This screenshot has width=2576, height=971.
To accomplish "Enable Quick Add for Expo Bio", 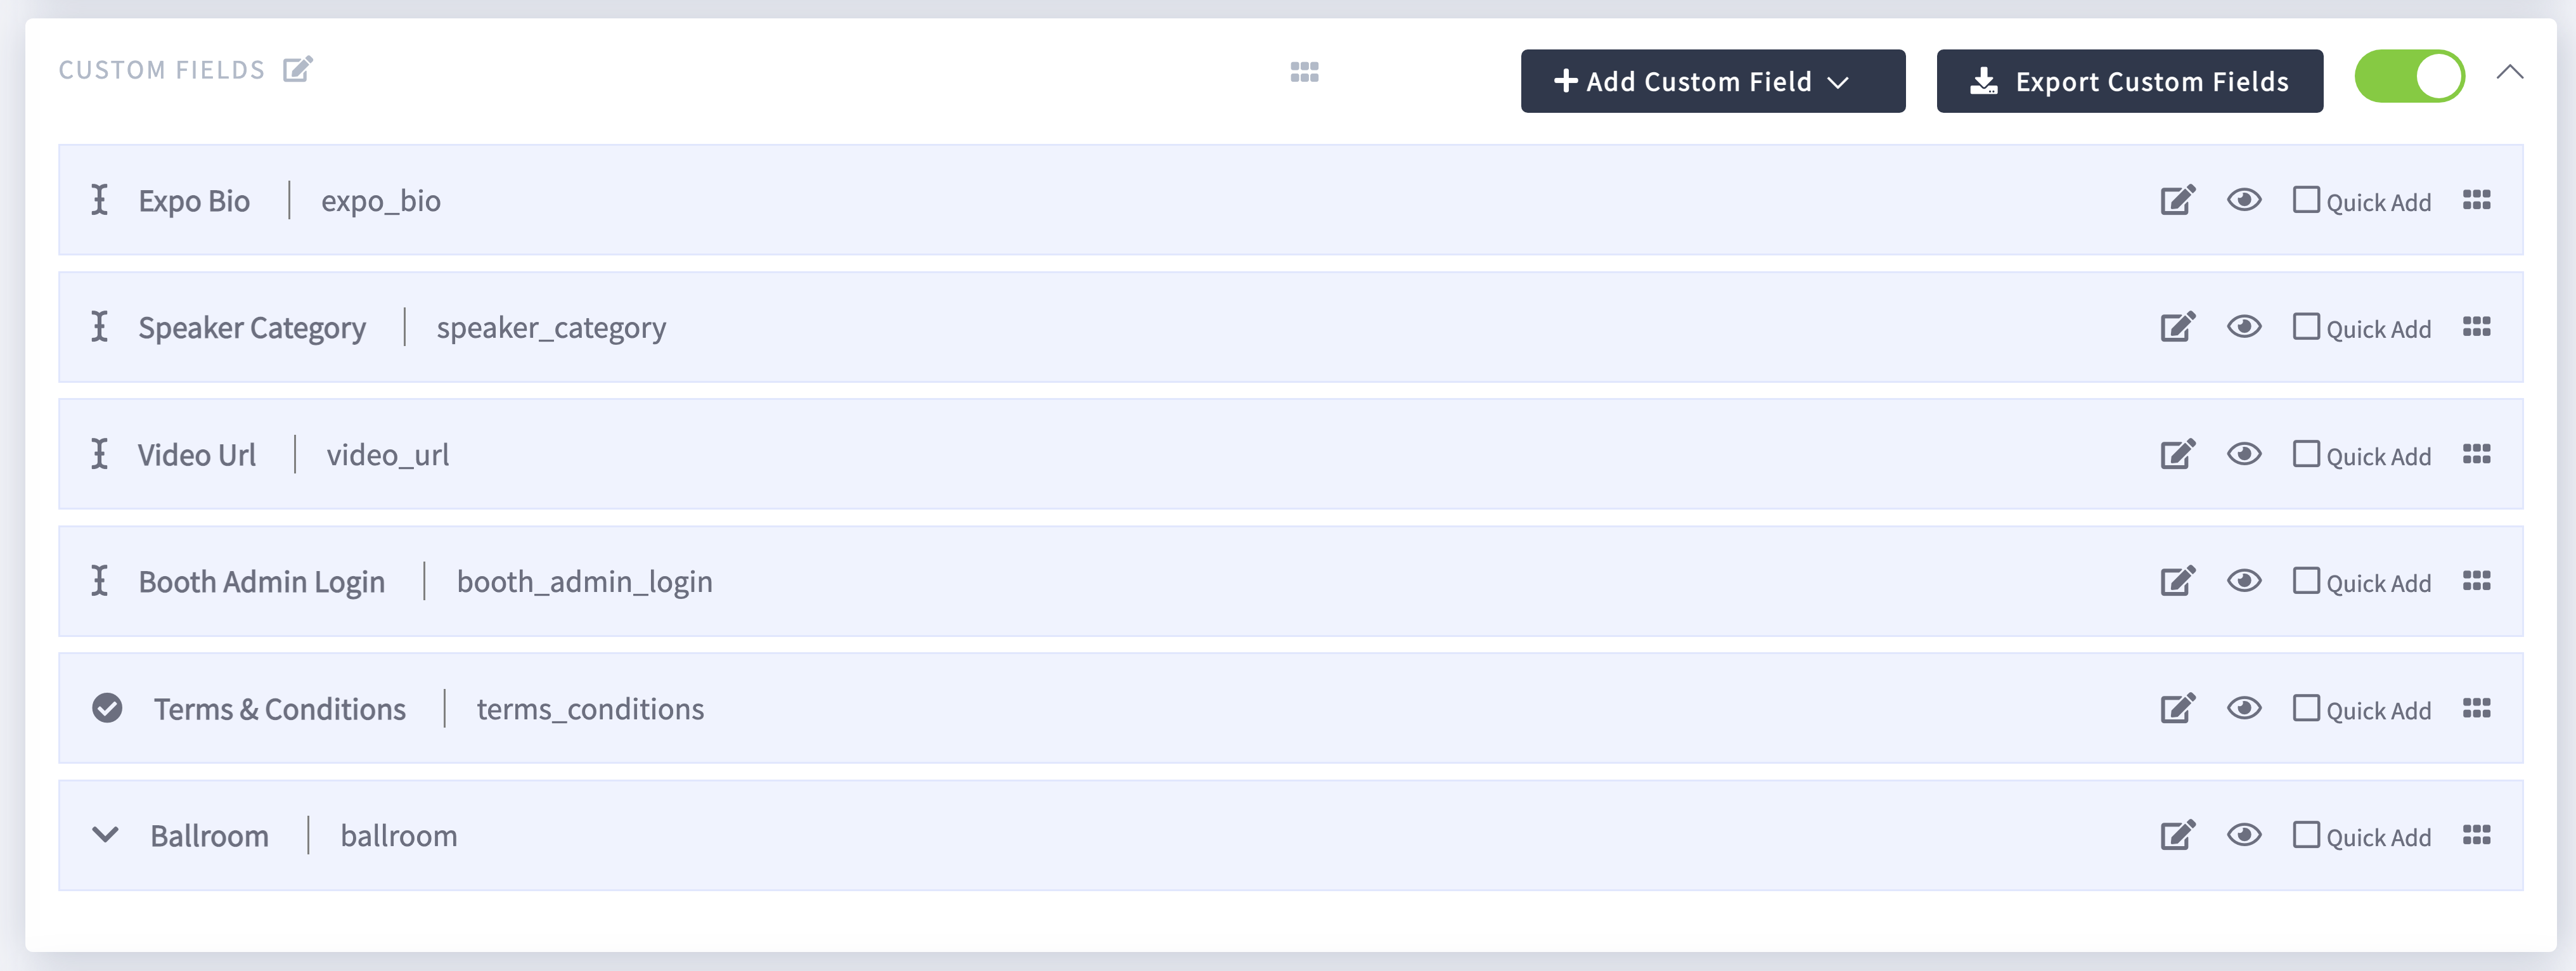I will [x=2307, y=200].
